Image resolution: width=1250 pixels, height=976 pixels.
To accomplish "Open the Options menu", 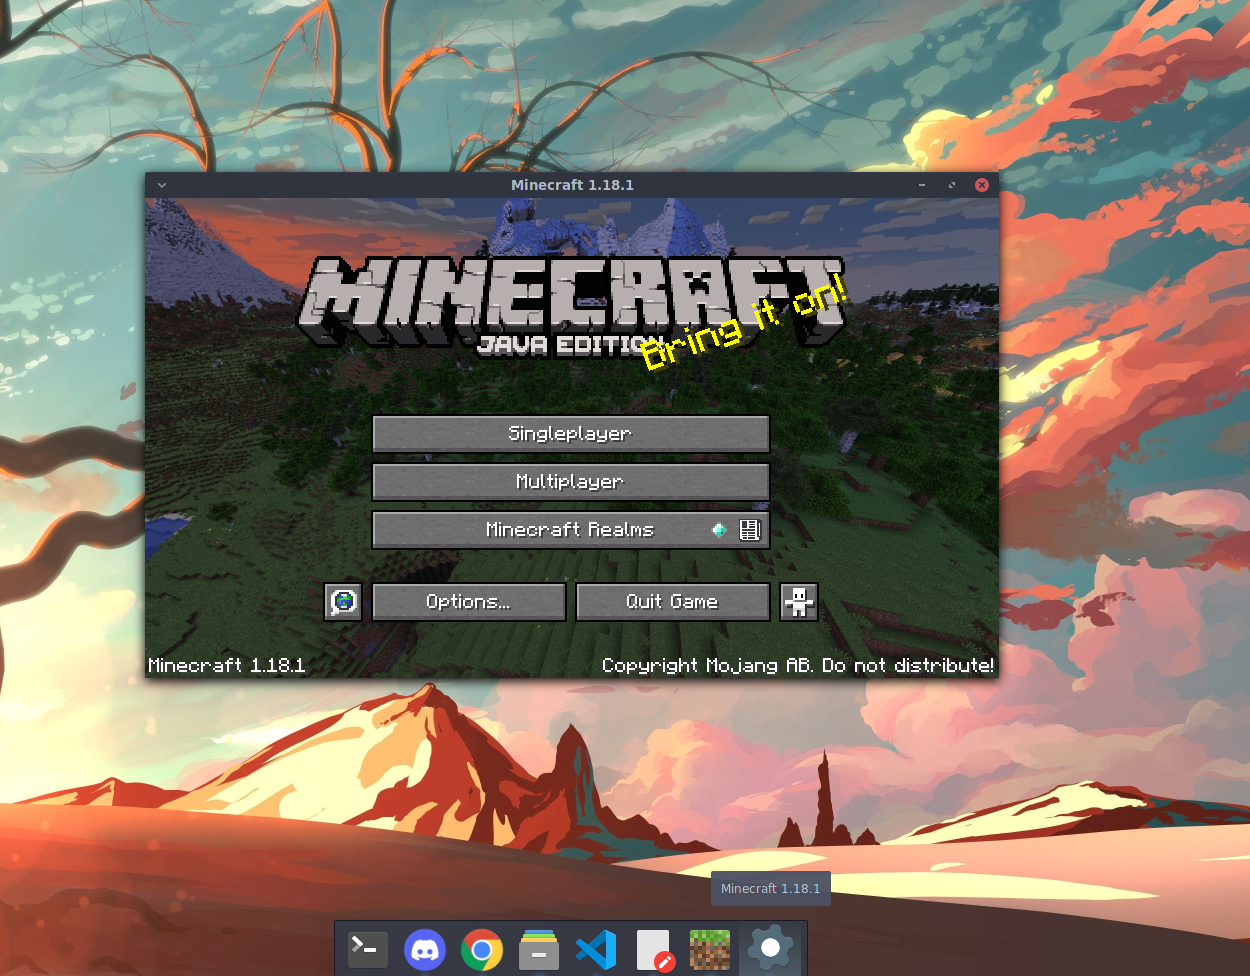I will (x=469, y=602).
